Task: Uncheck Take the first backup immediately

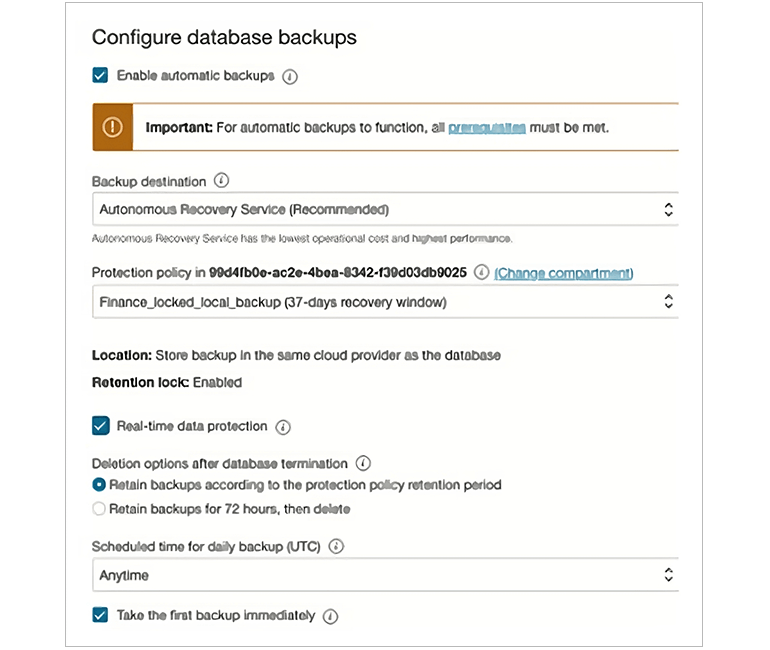Action: pyautogui.click(x=100, y=615)
